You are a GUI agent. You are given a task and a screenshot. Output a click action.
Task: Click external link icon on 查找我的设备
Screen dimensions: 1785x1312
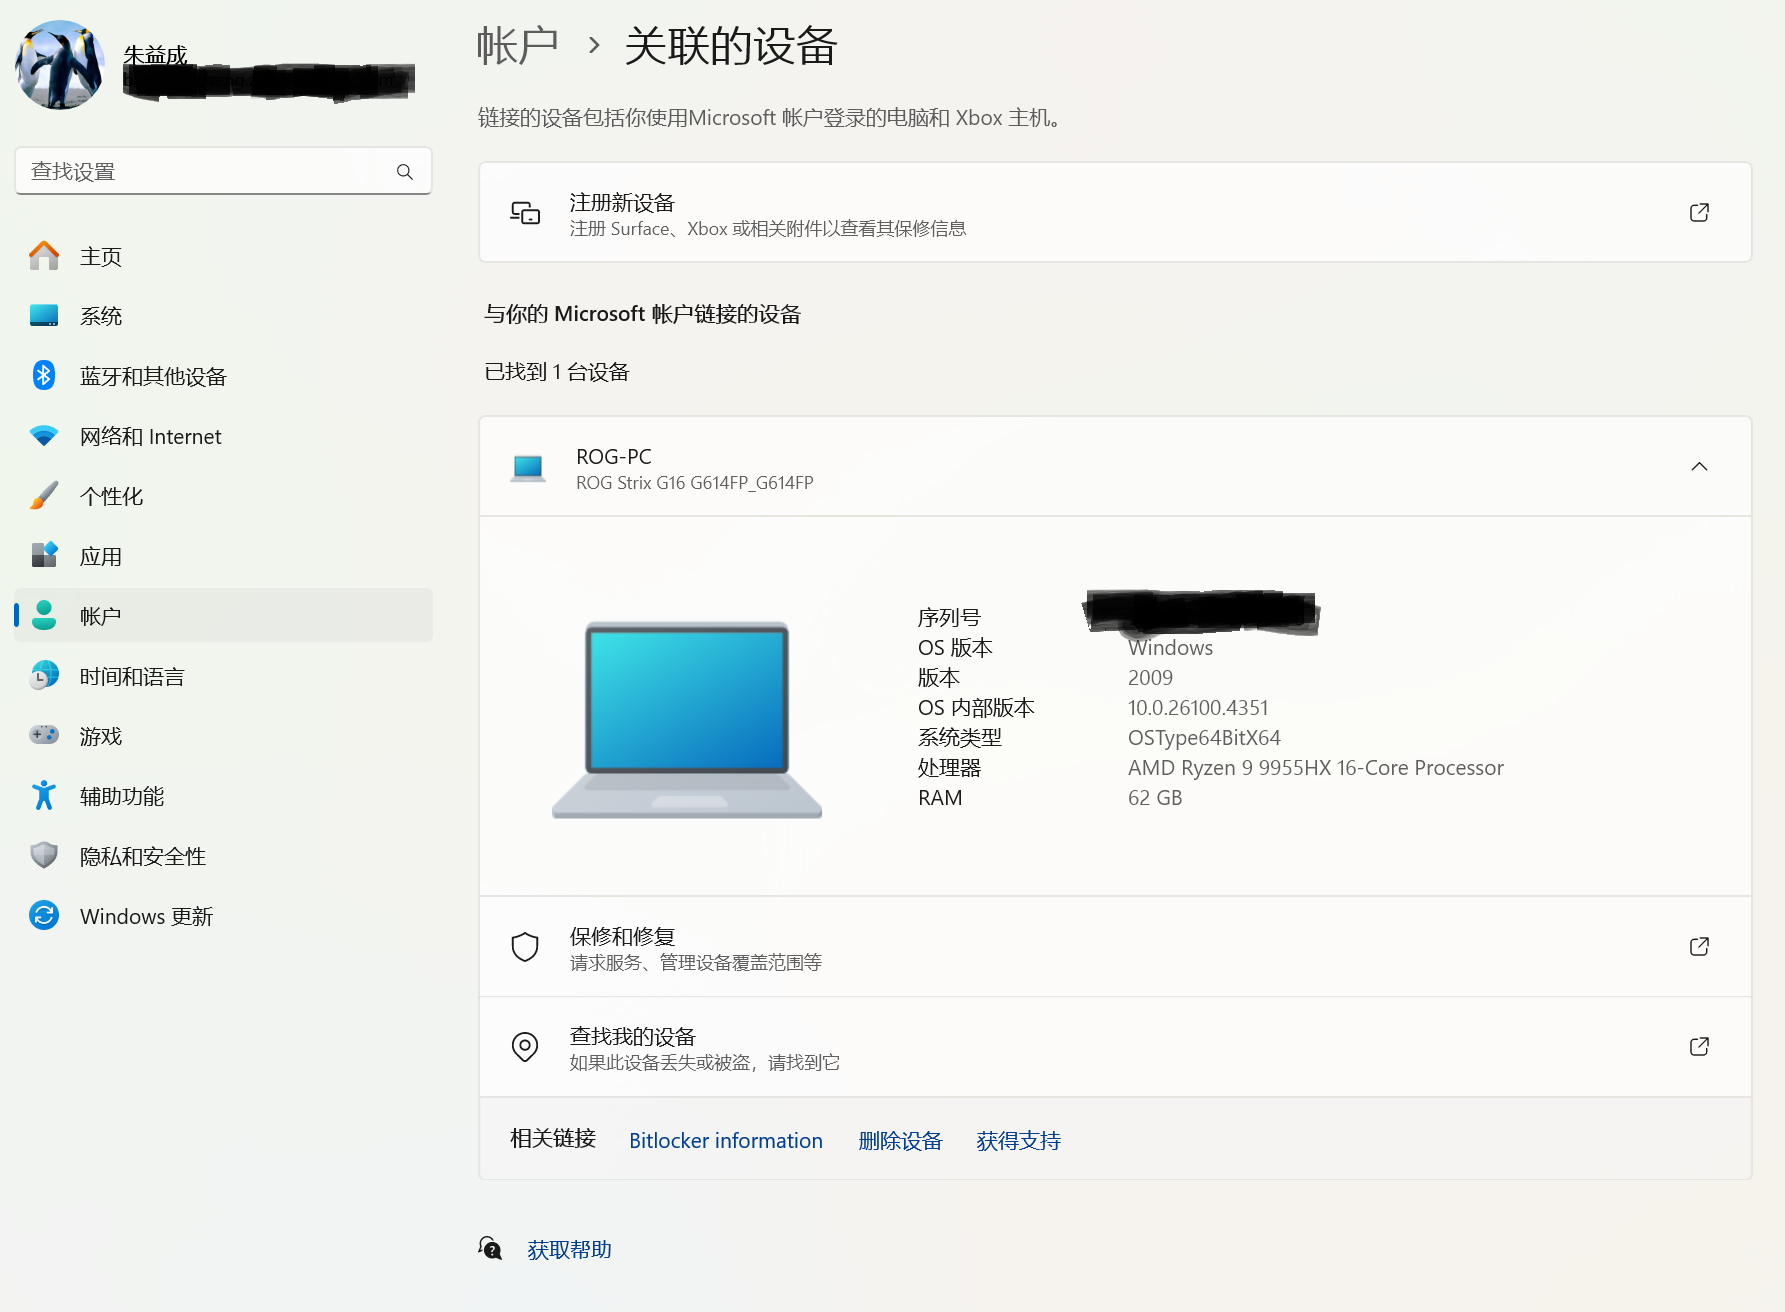point(1699,1047)
